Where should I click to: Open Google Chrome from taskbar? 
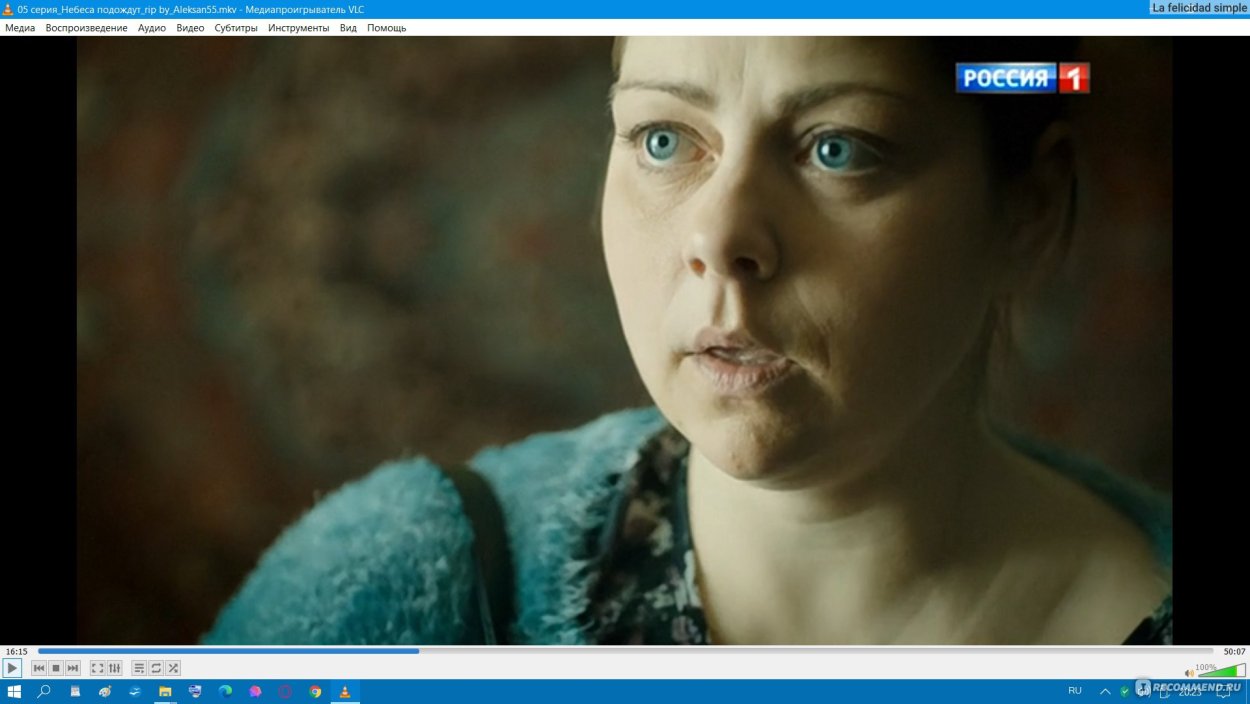pos(315,691)
